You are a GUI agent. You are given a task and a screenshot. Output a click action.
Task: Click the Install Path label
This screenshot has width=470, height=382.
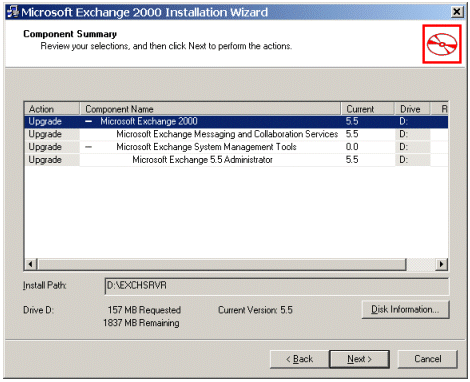(45, 286)
